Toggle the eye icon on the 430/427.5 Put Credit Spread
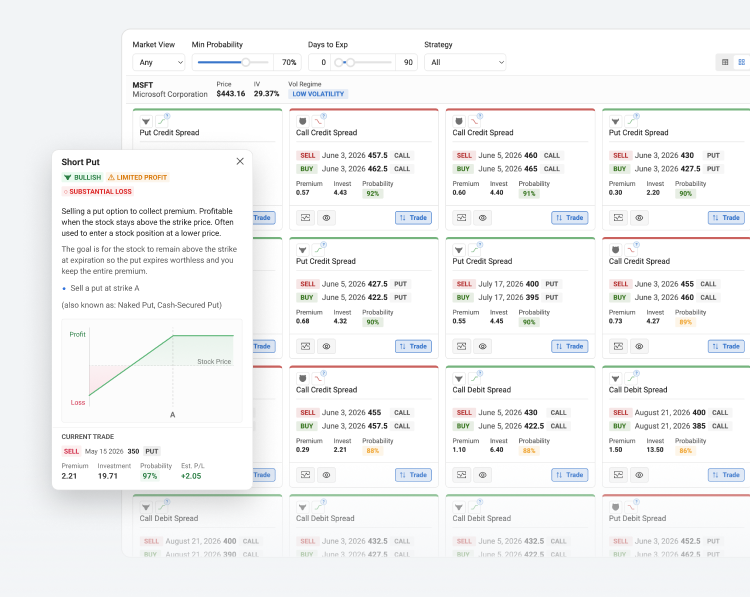 [639, 218]
